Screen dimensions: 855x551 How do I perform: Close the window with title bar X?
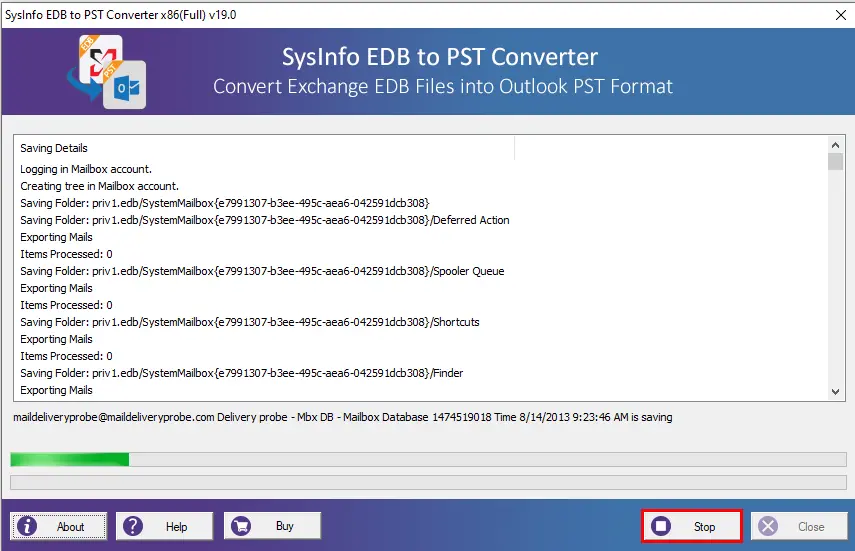[x=841, y=15]
